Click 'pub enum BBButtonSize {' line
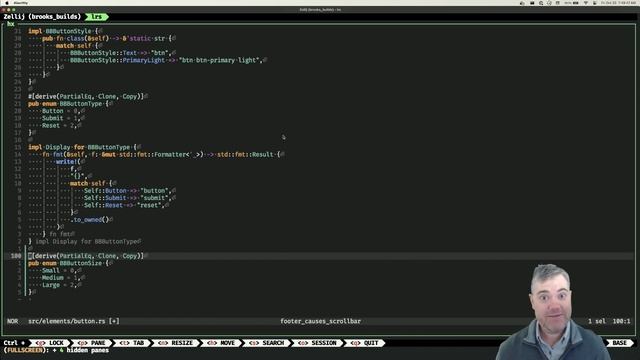 pyautogui.click(x=68, y=263)
